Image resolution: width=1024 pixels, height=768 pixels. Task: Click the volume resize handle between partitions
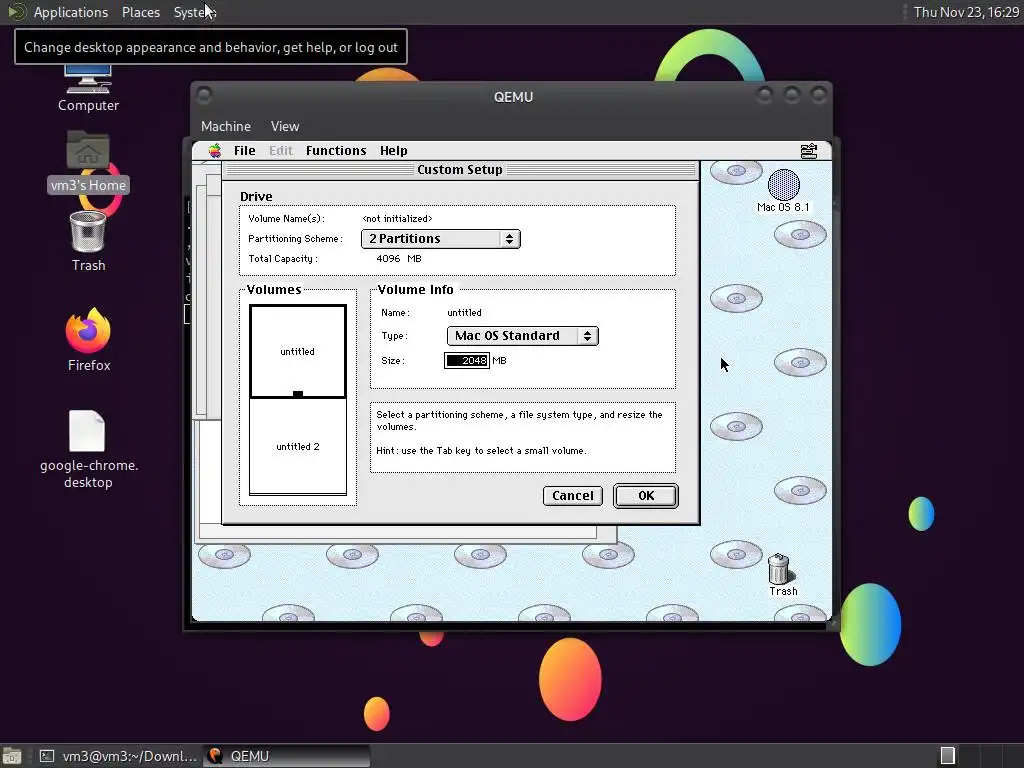coord(298,394)
